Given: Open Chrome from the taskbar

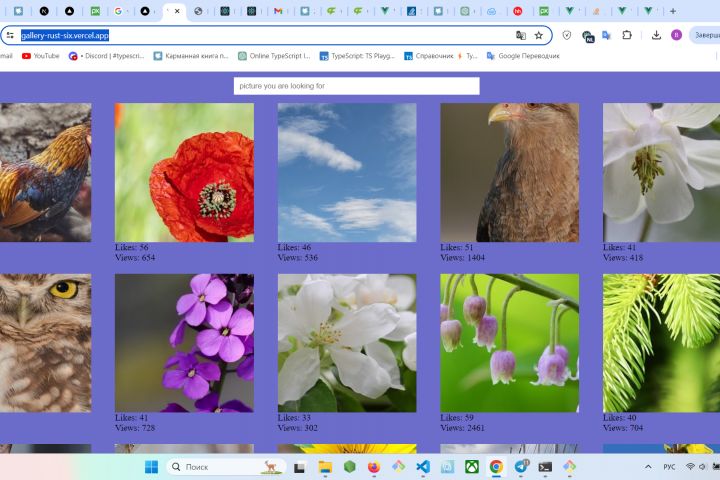Looking at the screenshot, I should (x=496, y=467).
